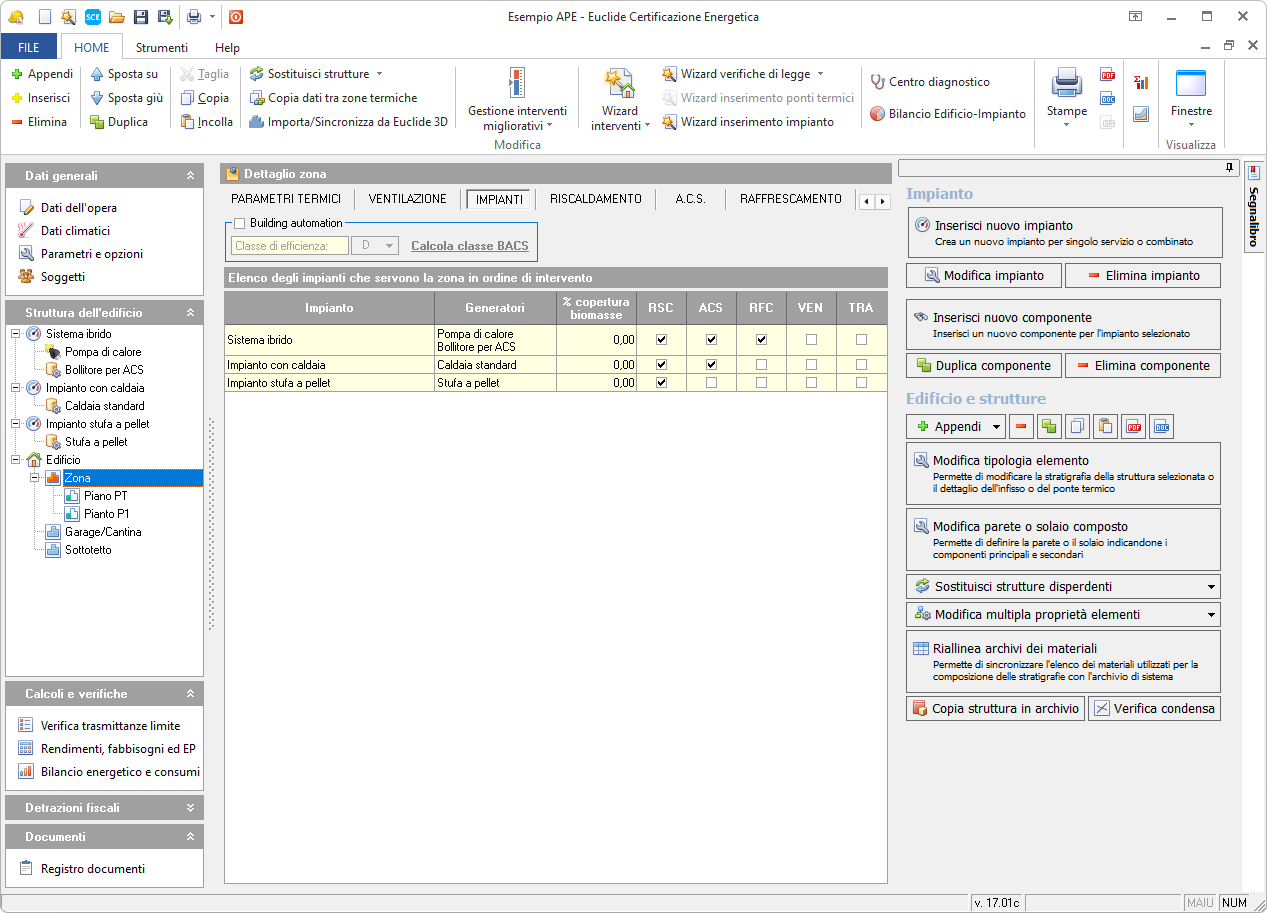Screen dimensions: 1267x913
Task: Check VEN for Impianto con caldaia
Action: point(811,365)
